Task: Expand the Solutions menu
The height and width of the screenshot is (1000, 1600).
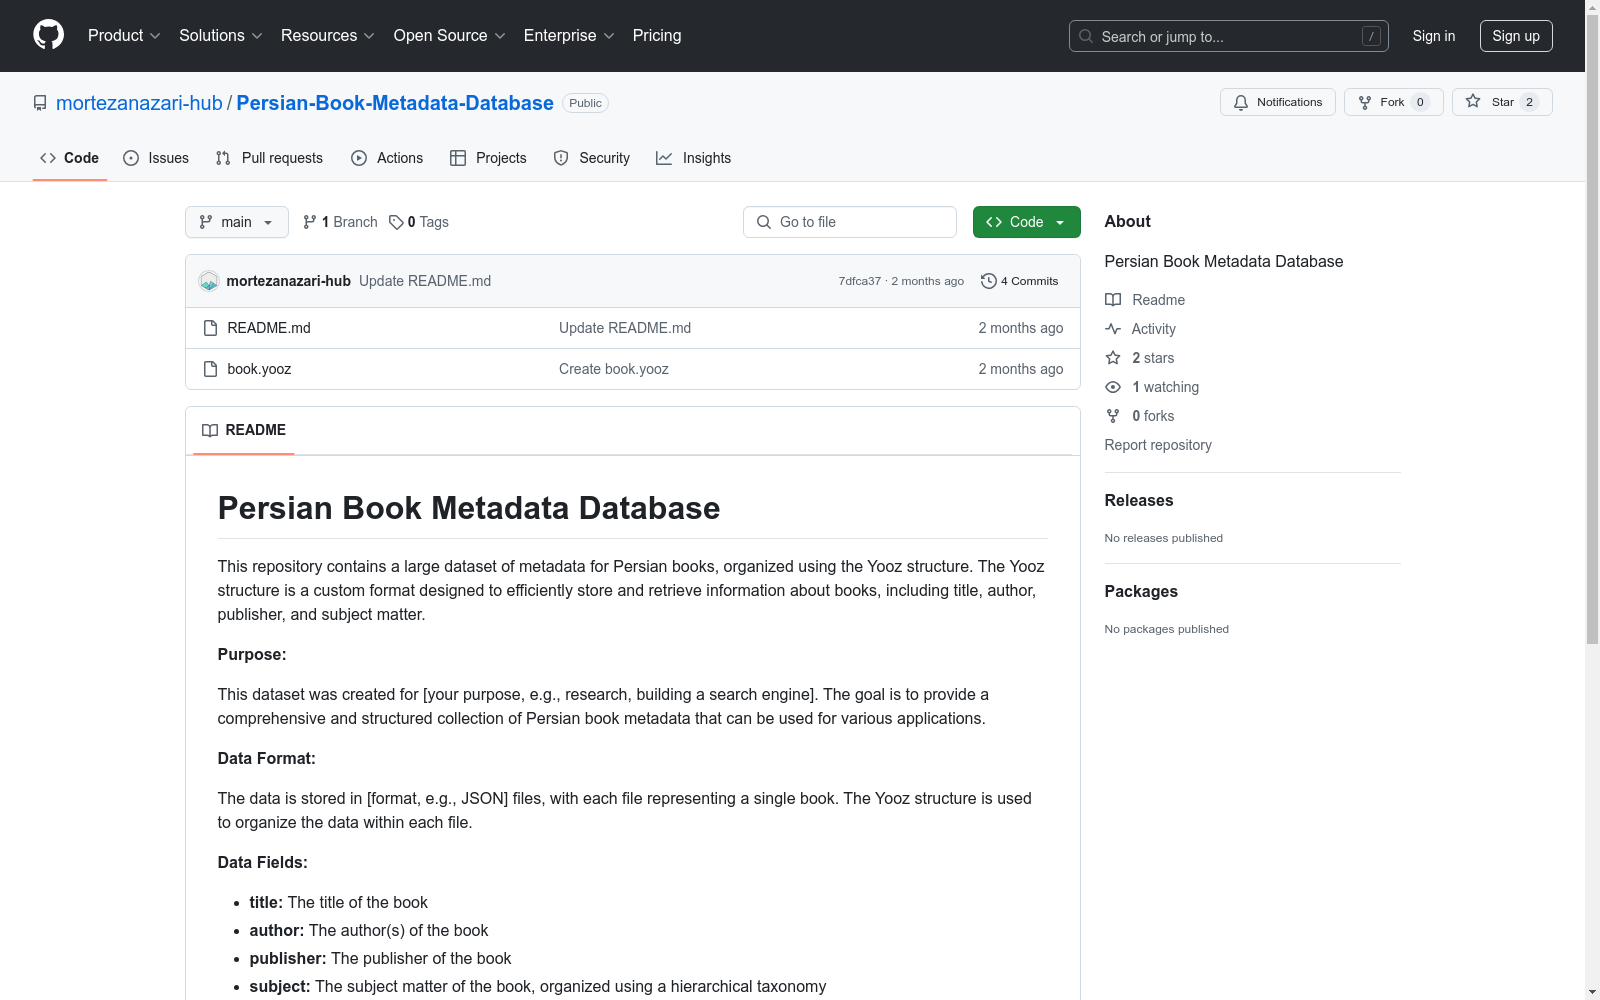Action: [221, 35]
